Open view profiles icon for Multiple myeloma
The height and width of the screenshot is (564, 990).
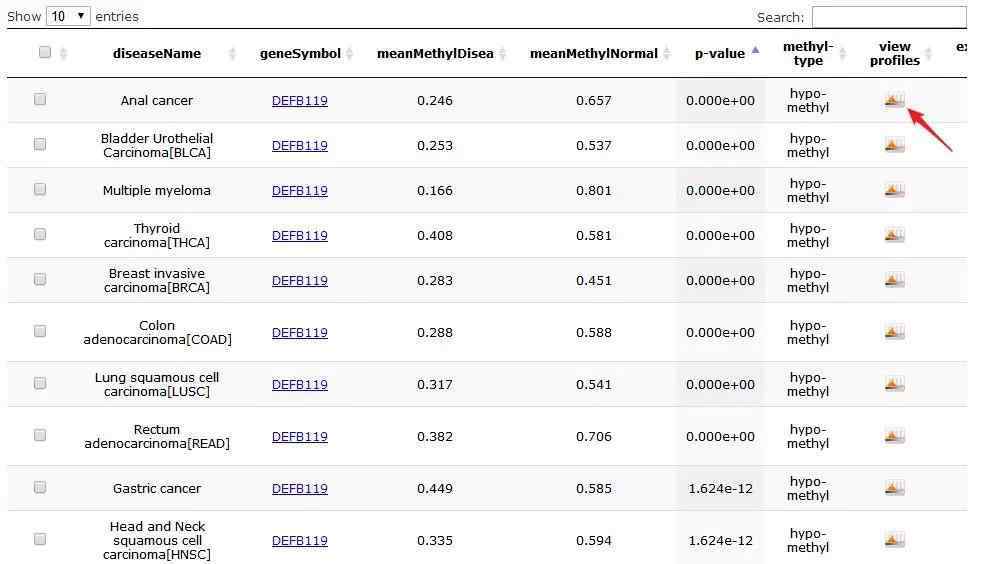pyautogui.click(x=894, y=190)
